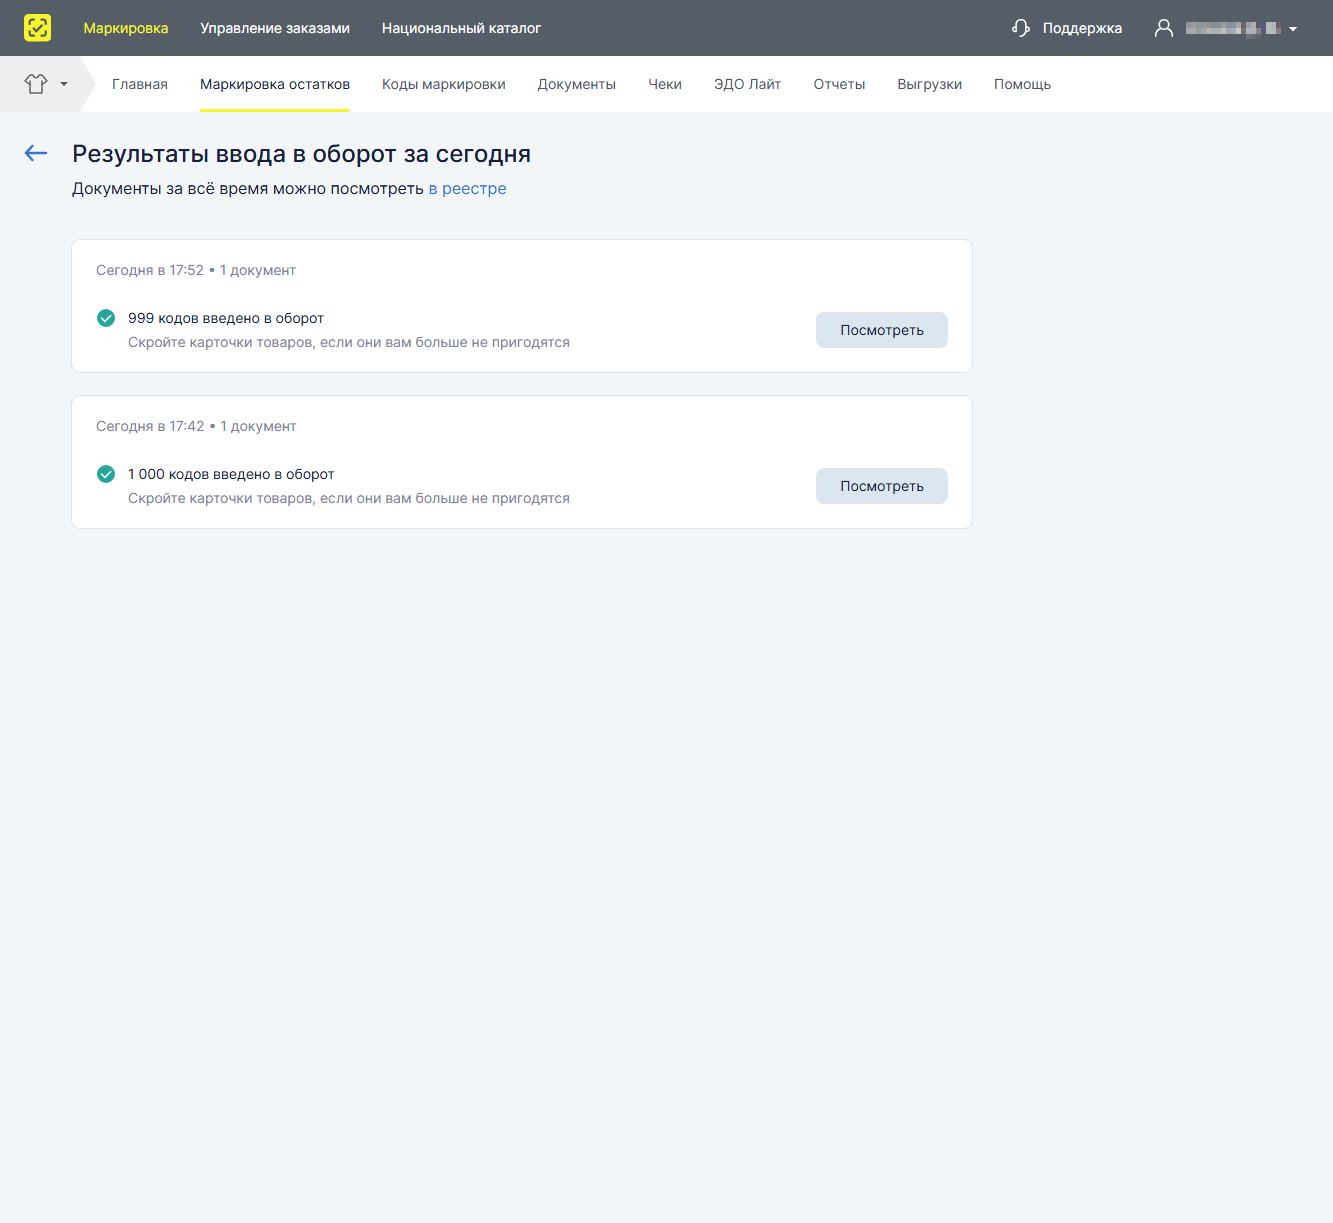Viewport: 1333px width, 1223px height.
Task: Click the headset support icon
Action: [x=1021, y=28]
